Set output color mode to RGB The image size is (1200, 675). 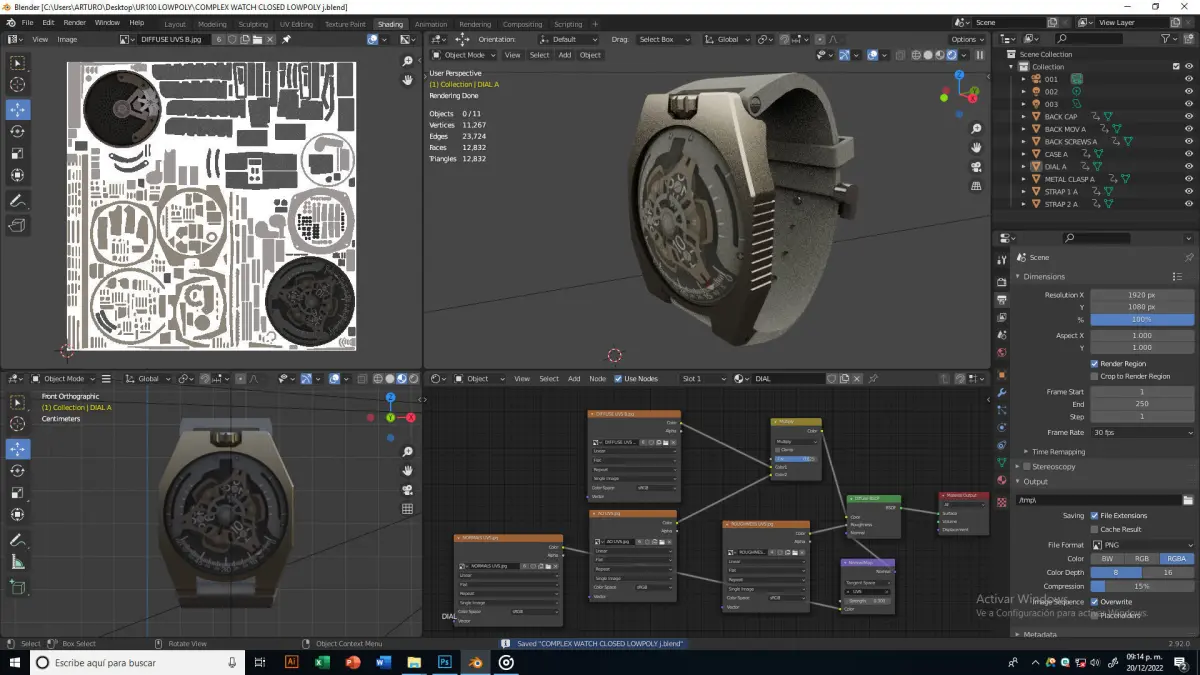point(1142,559)
